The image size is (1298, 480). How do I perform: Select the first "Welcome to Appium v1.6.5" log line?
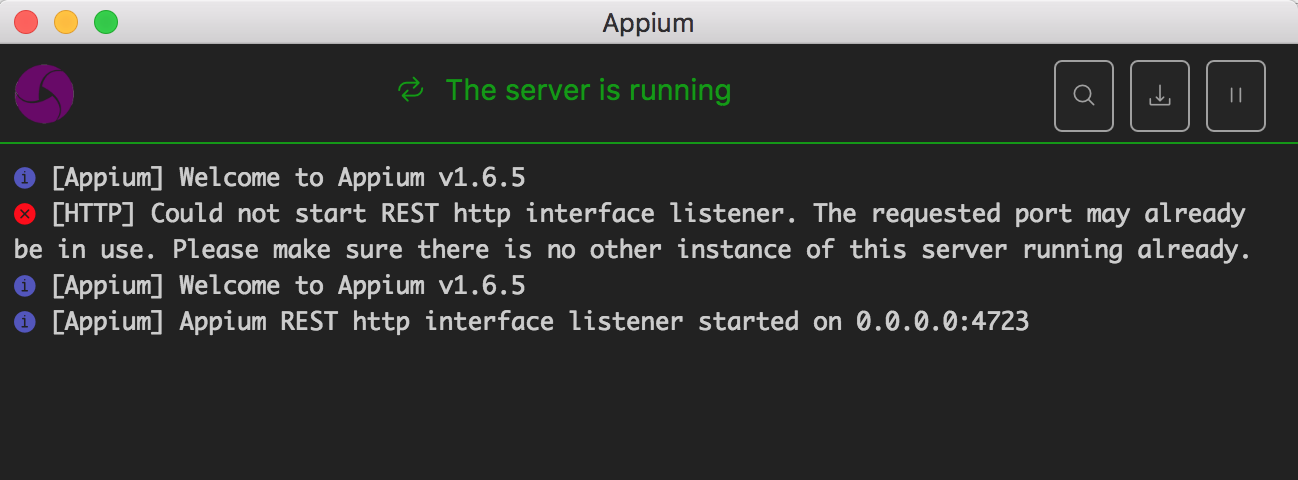(288, 178)
